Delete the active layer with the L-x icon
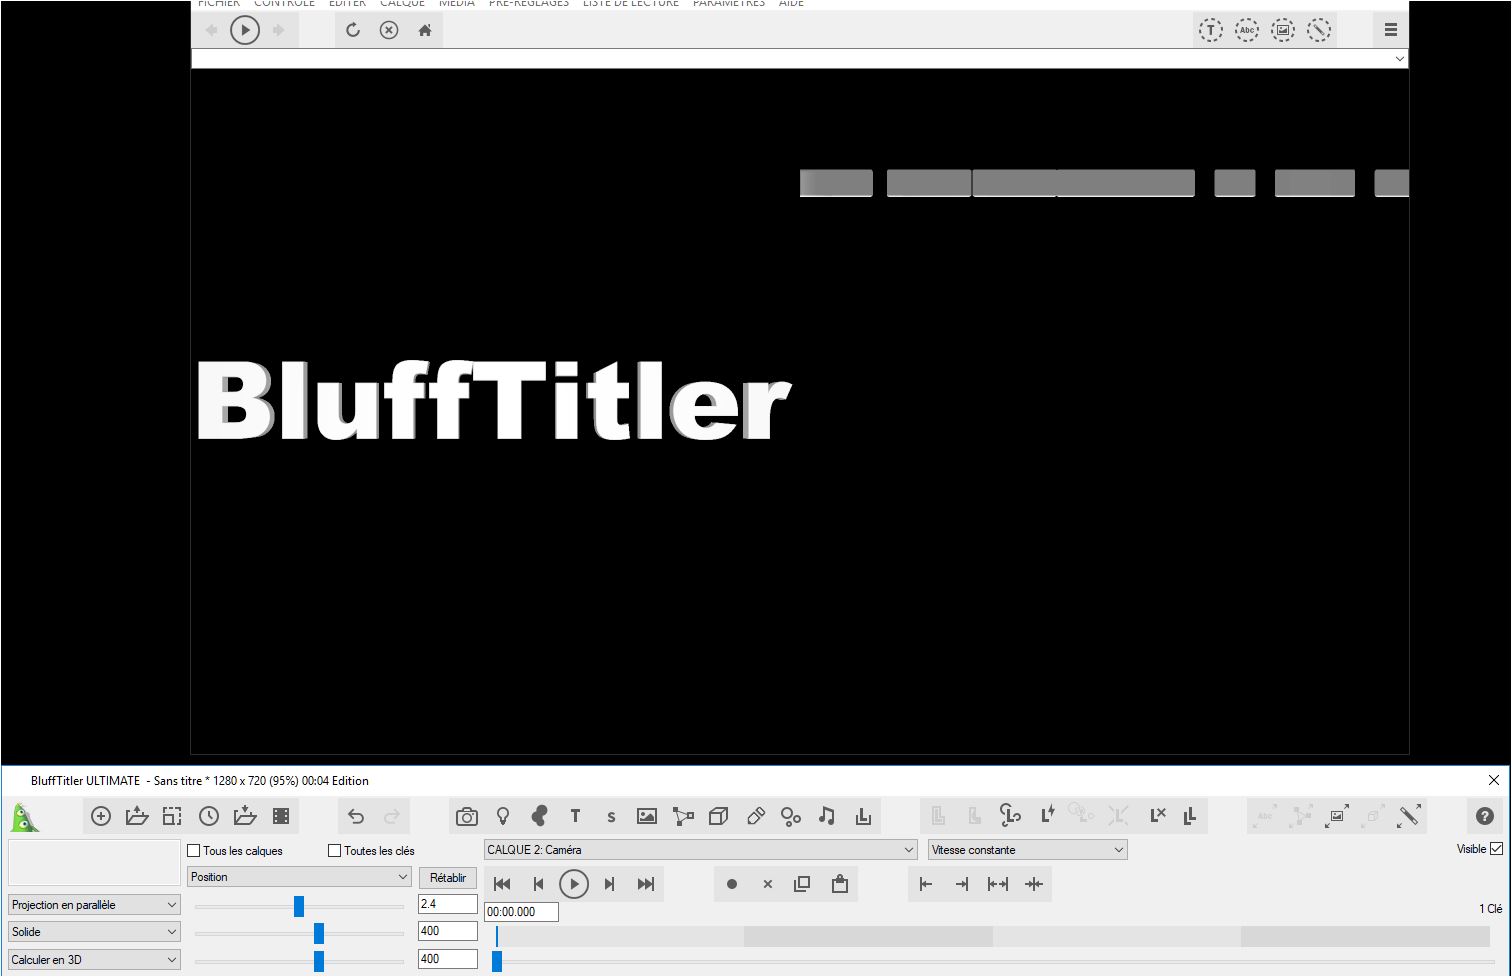Image resolution: width=1512 pixels, height=977 pixels. pos(1157,815)
